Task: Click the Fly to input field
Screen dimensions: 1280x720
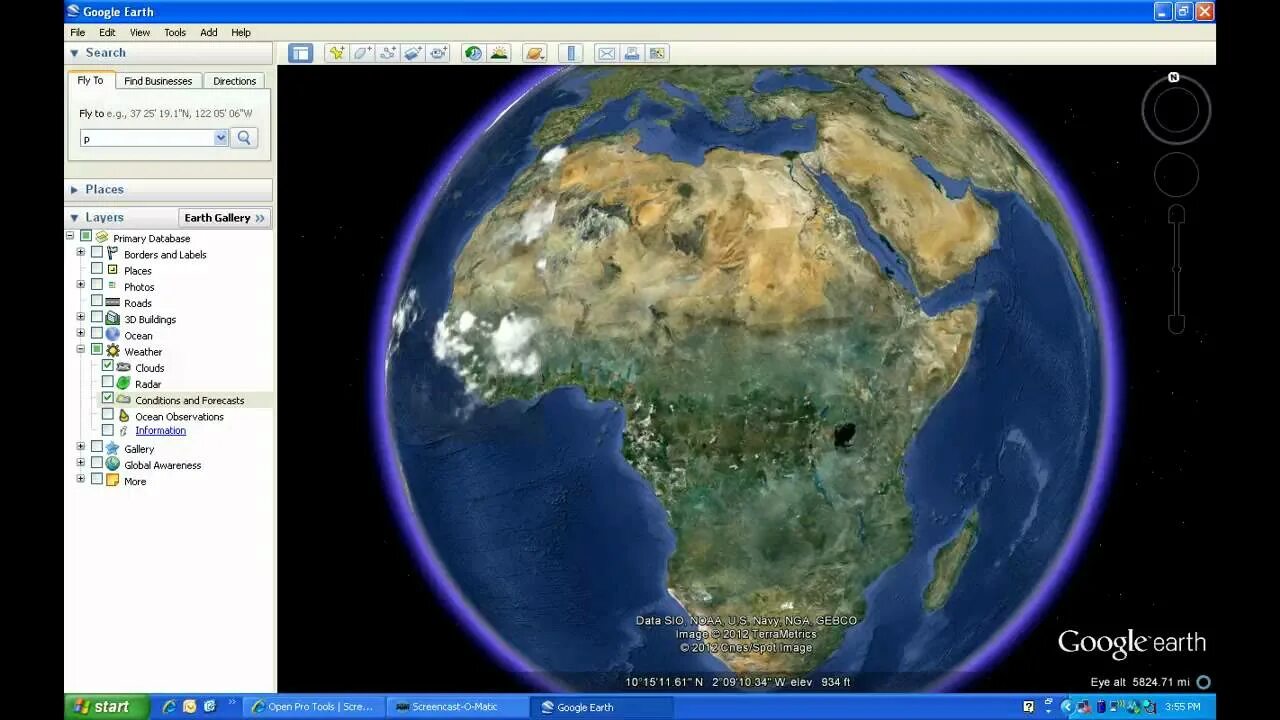Action: (x=147, y=138)
